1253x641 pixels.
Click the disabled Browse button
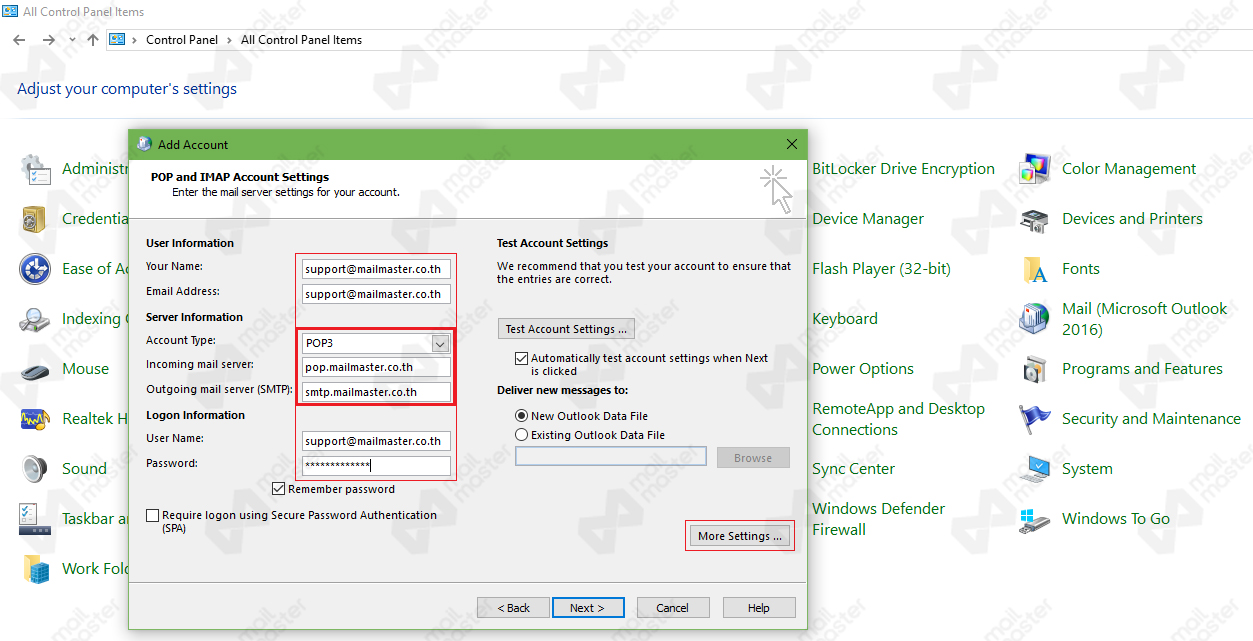click(x=753, y=458)
